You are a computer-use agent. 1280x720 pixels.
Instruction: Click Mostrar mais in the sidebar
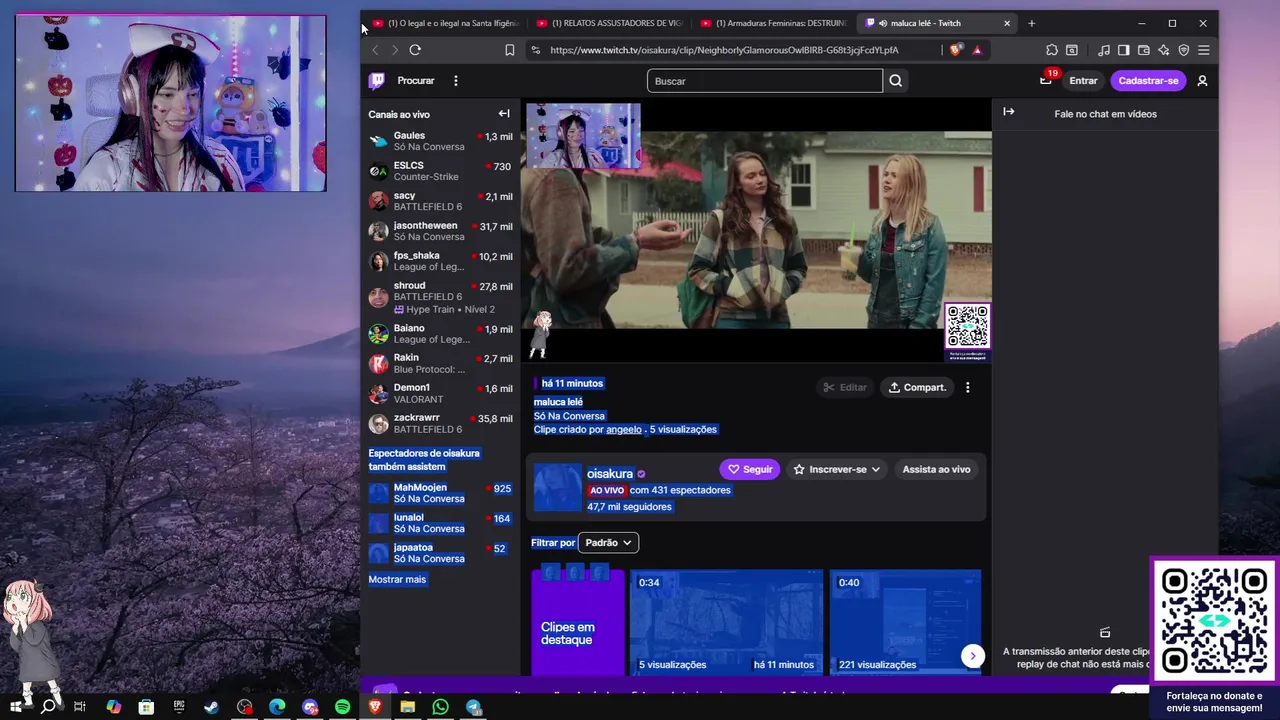click(397, 579)
